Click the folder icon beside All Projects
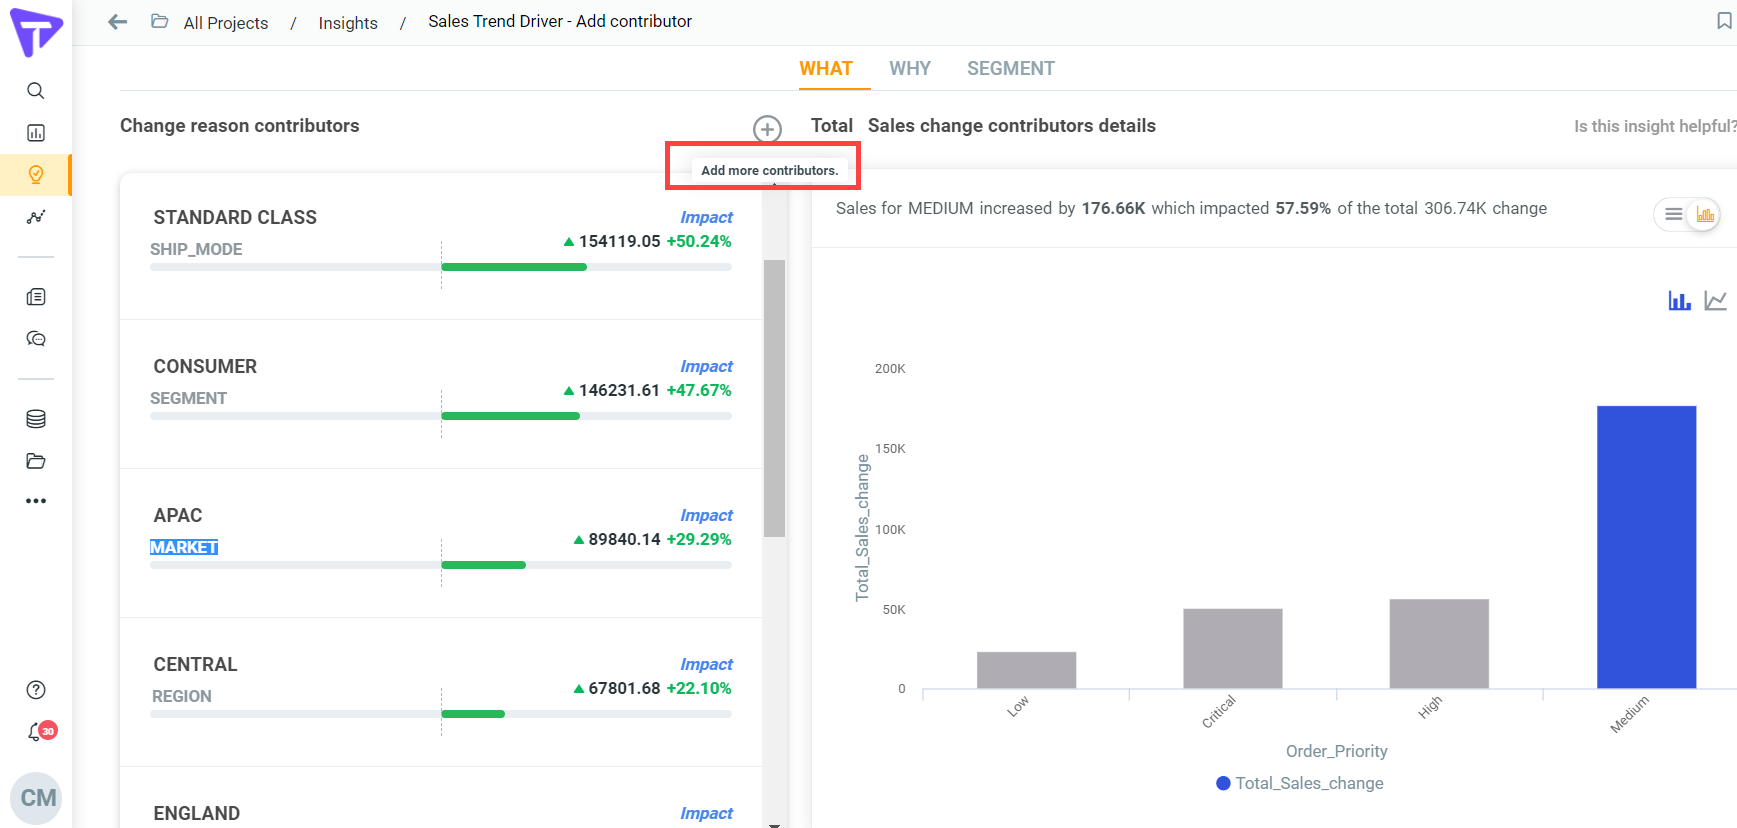The width and height of the screenshot is (1737, 828). [159, 21]
